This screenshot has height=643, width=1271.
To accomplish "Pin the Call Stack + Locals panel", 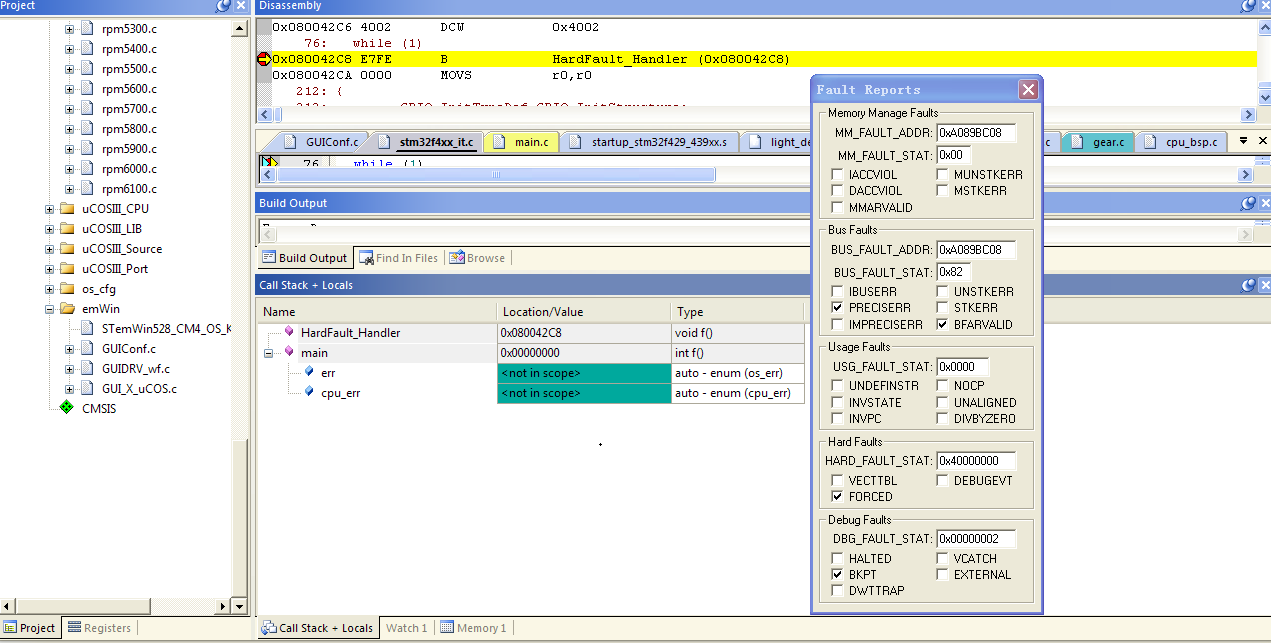I will tap(1248, 285).
